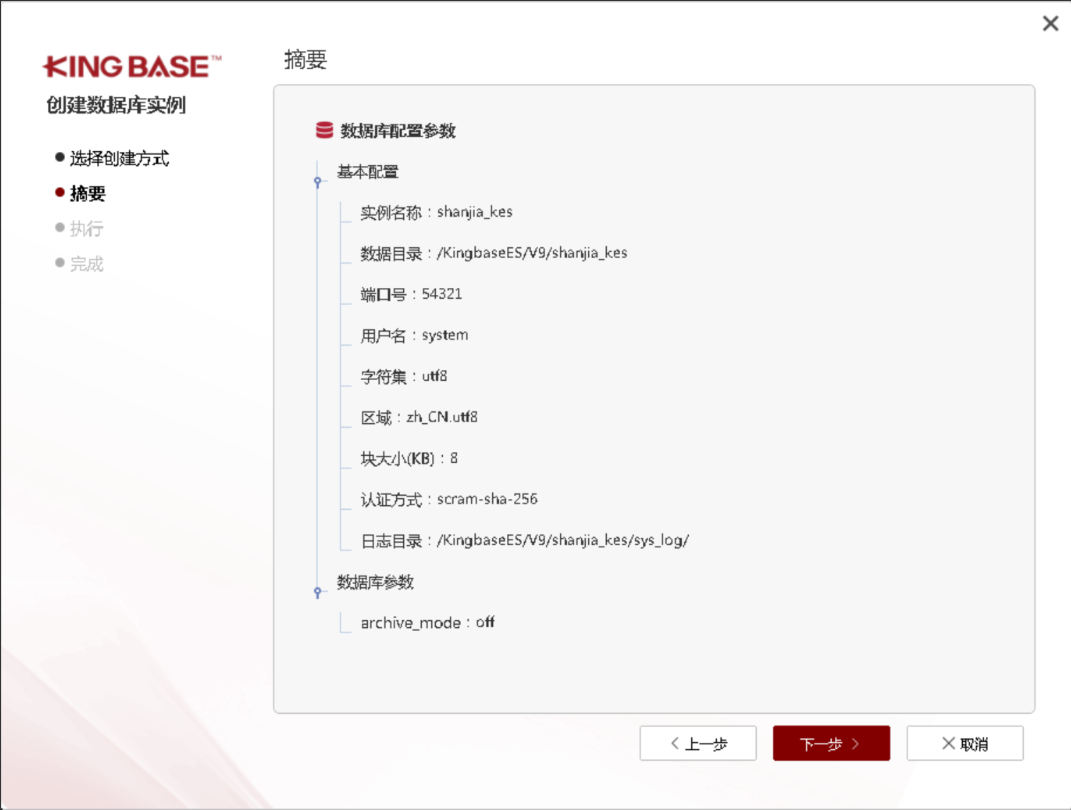Click the red database icon beside 数据库配置参数
Viewport: 1071px width, 810px height.
point(324,130)
